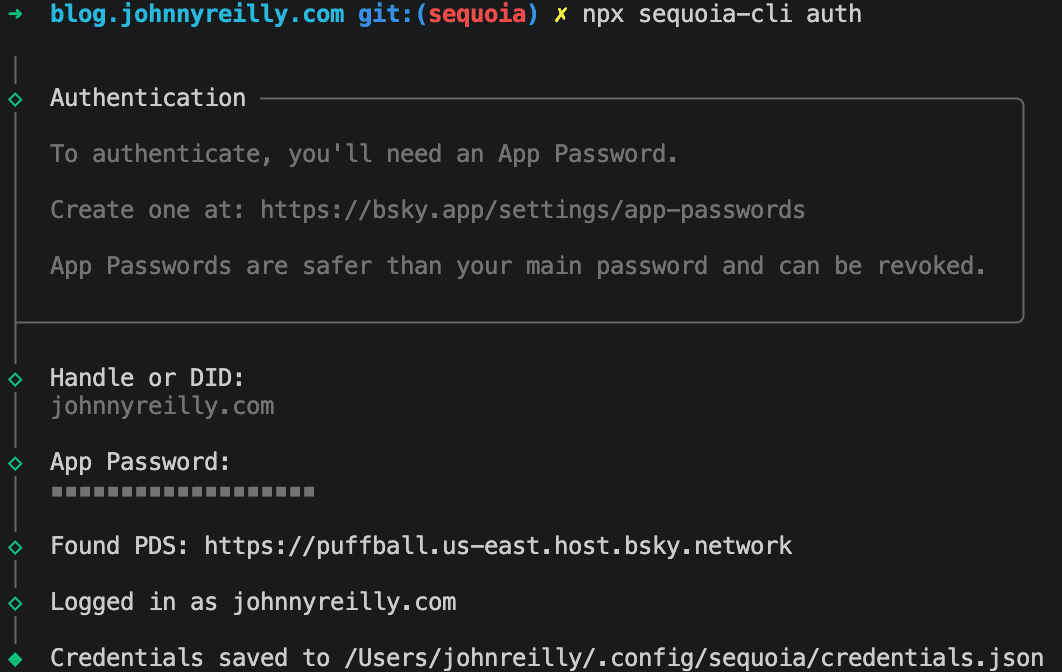The width and height of the screenshot is (1062, 672).
Task: Click the 'npx sequoia-cli auth' command
Action: coord(722,14)
